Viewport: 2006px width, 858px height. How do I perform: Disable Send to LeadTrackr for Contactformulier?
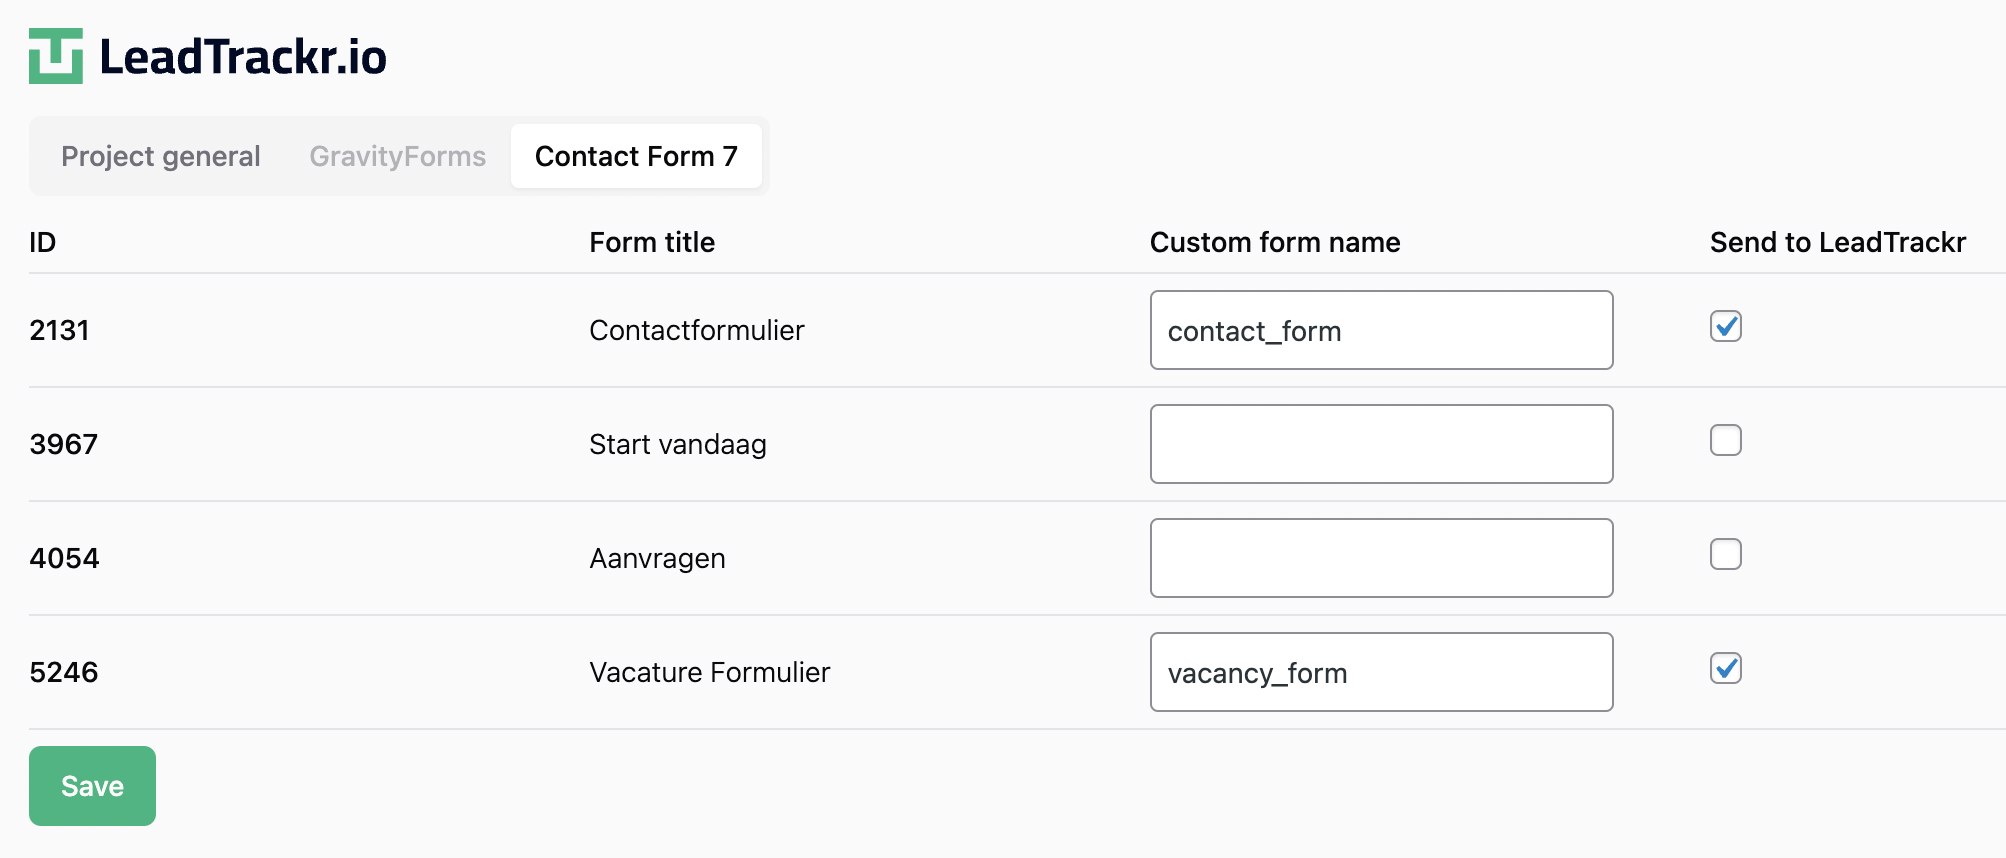point(1725,326)
